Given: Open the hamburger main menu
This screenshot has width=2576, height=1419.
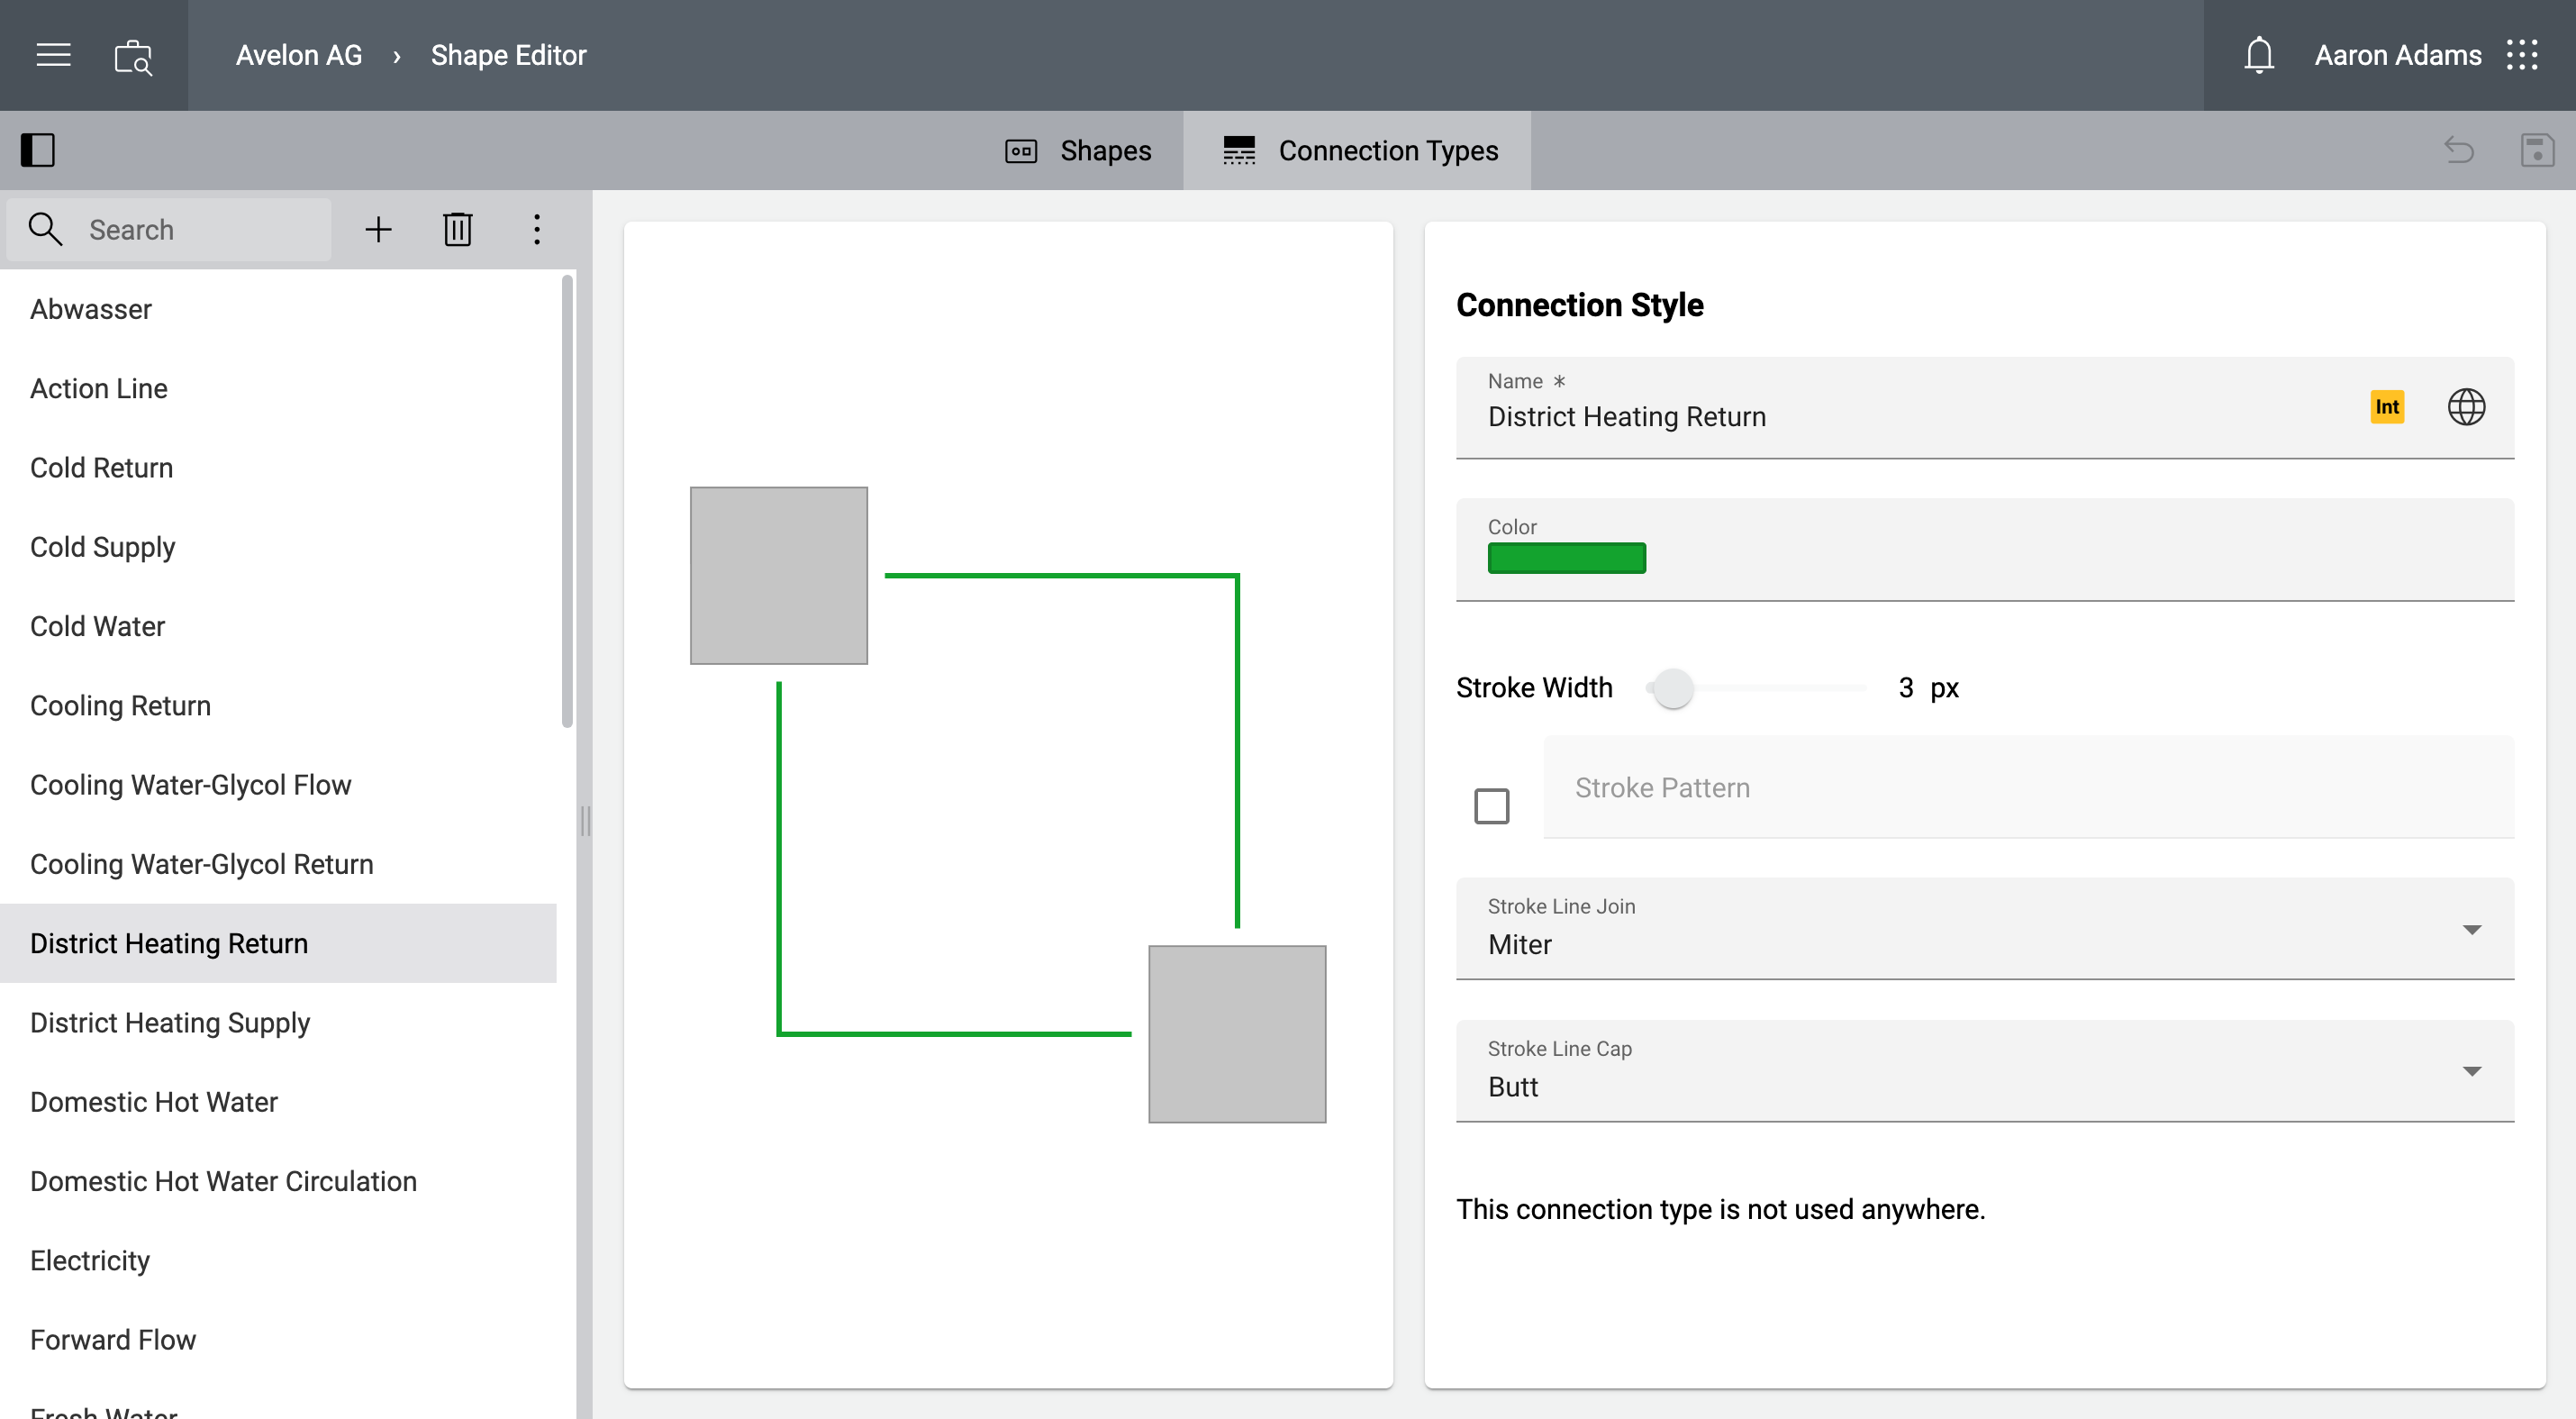Looking at the screenshot, I should (53, 55).
